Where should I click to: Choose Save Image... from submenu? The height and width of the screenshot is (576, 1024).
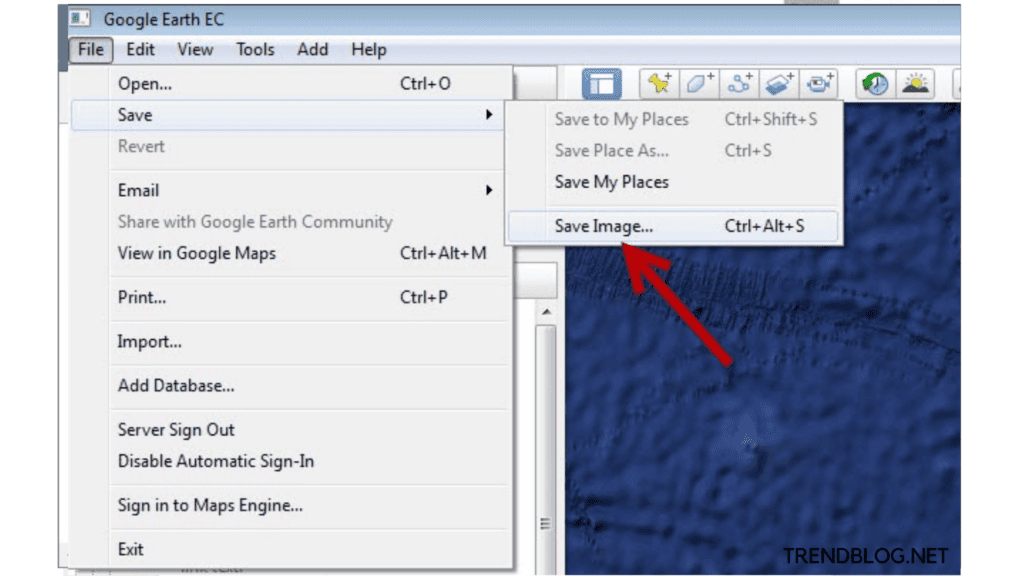673,226
